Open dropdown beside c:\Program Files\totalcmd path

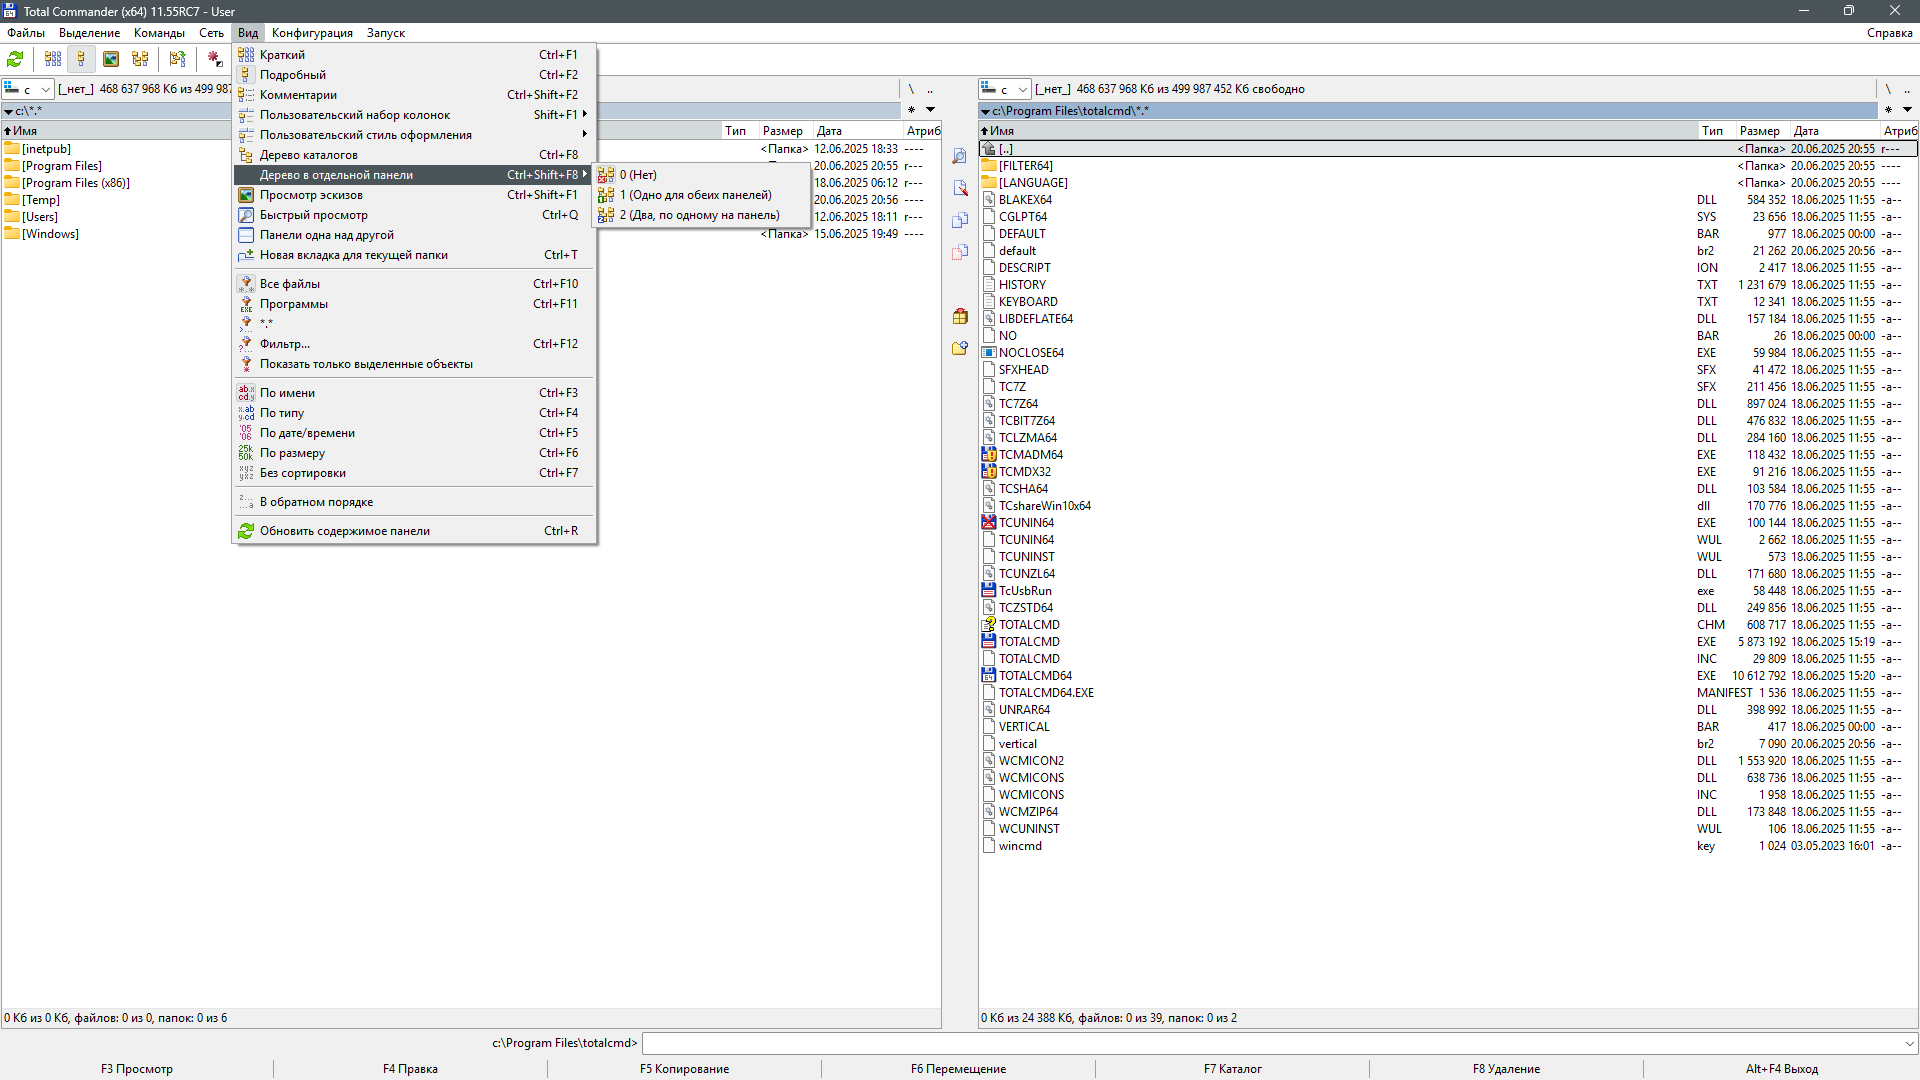pos(985,111)
